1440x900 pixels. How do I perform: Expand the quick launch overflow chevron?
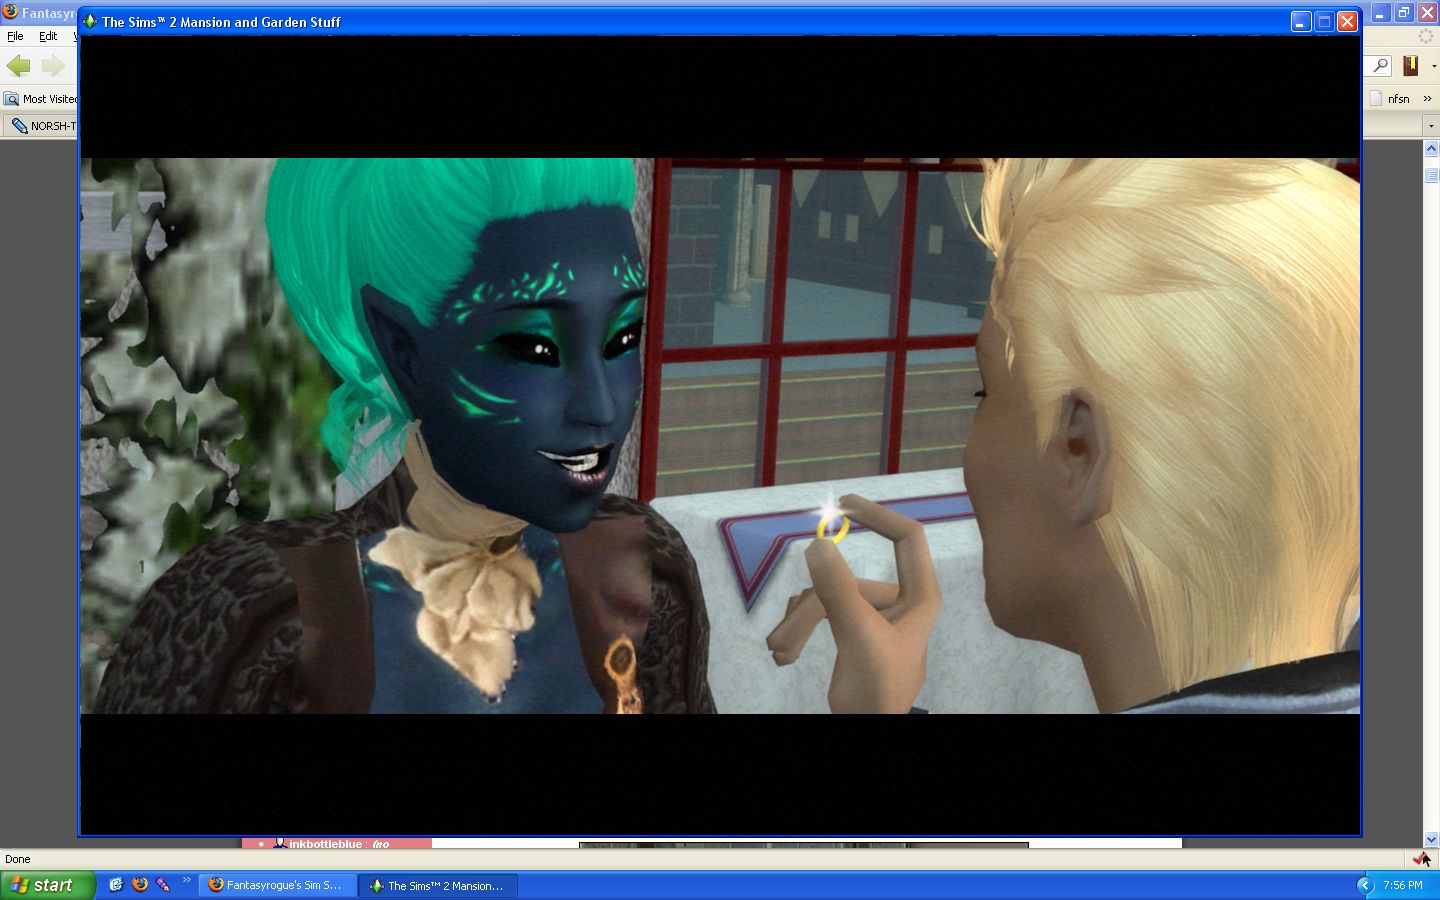pos(186,880)
